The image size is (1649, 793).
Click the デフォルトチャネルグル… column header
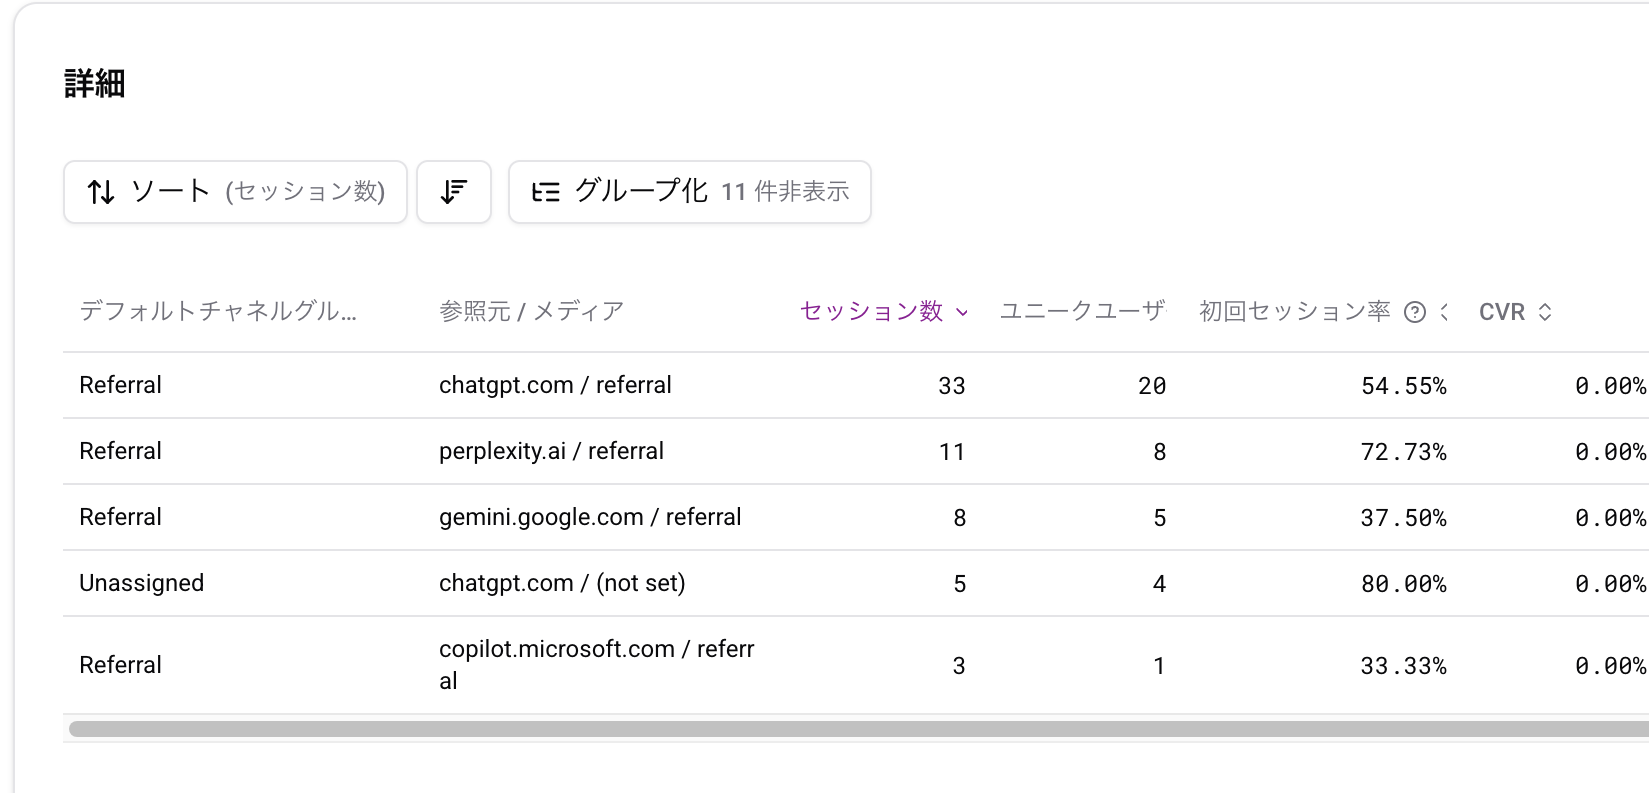pos(218,311)
